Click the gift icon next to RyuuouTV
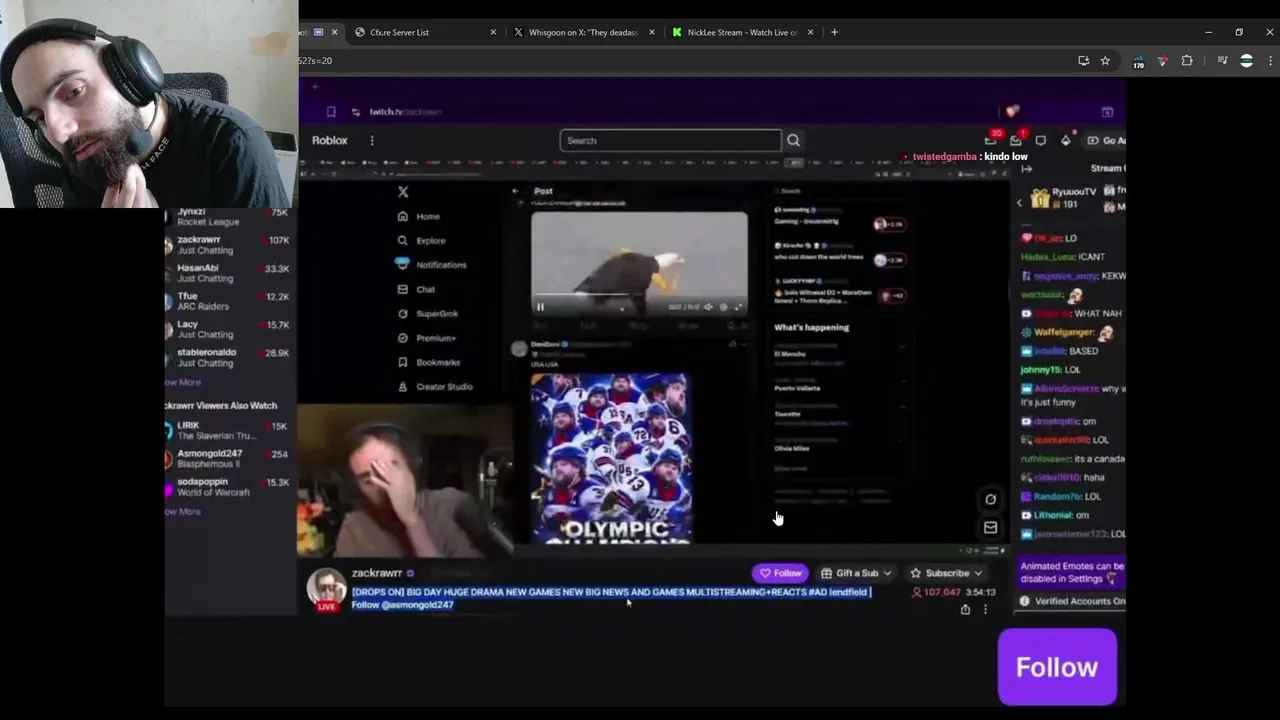 pyautogui.click(x=1040, y=199)
